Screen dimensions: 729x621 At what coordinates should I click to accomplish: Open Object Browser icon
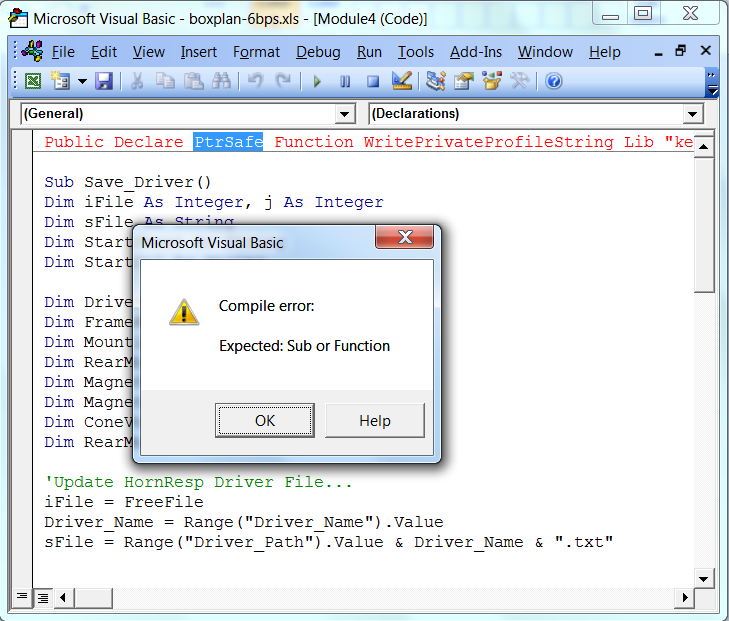coord(492,81)
